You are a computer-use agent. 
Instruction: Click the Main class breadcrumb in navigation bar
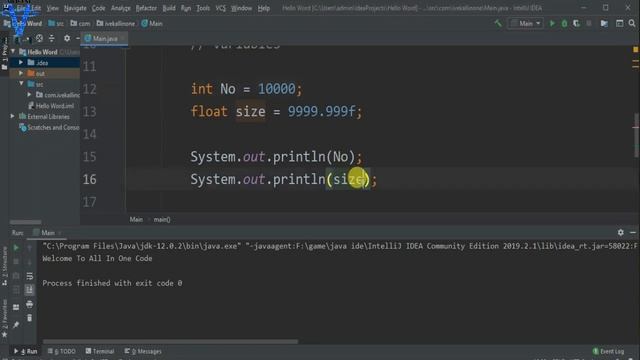click(x=152, y=24)
